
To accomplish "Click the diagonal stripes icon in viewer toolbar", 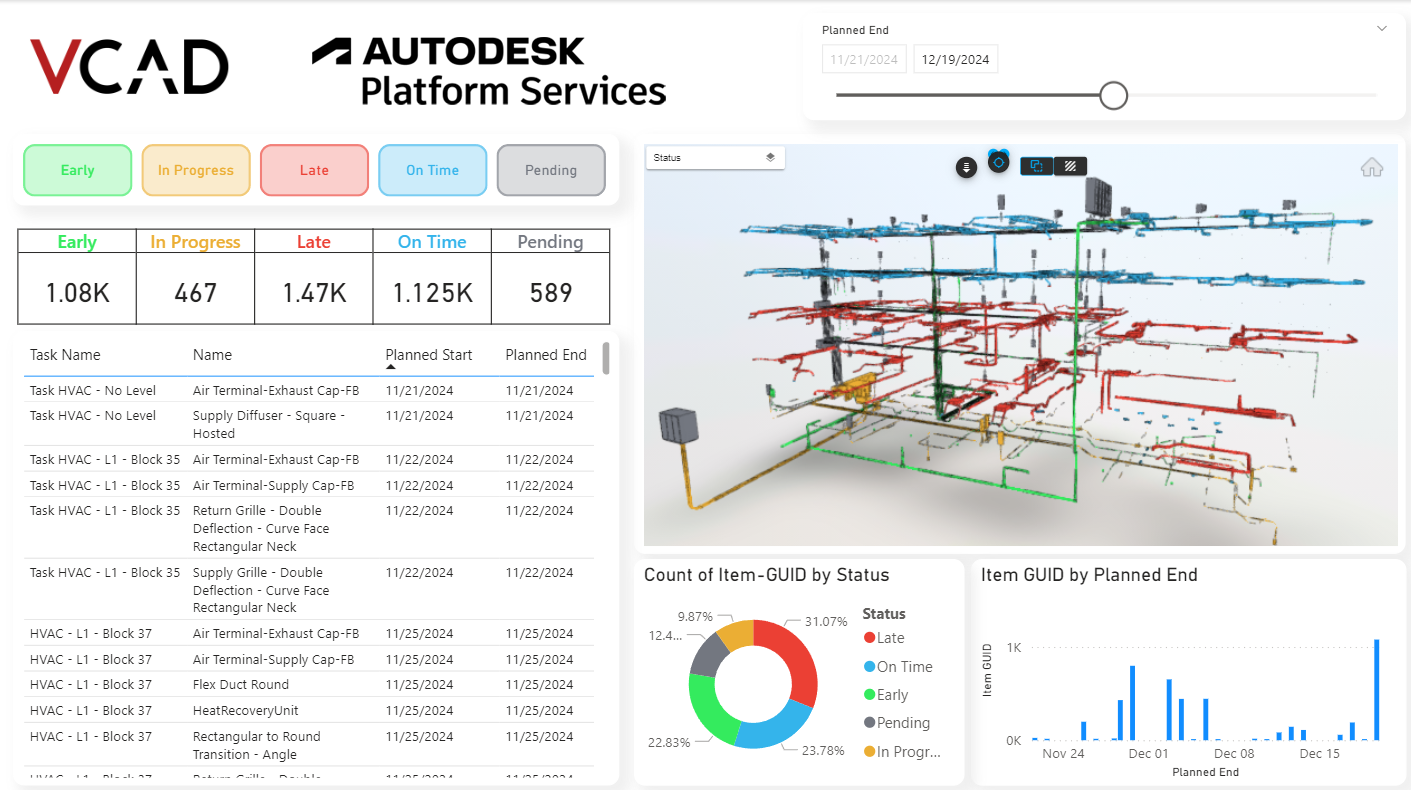I will click(1070, 167).
